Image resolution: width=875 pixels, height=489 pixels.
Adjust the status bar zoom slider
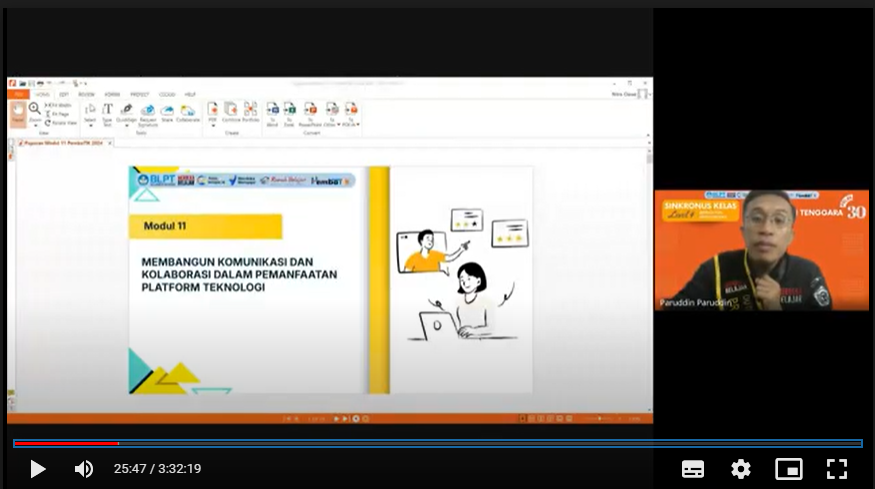(600, 419)
